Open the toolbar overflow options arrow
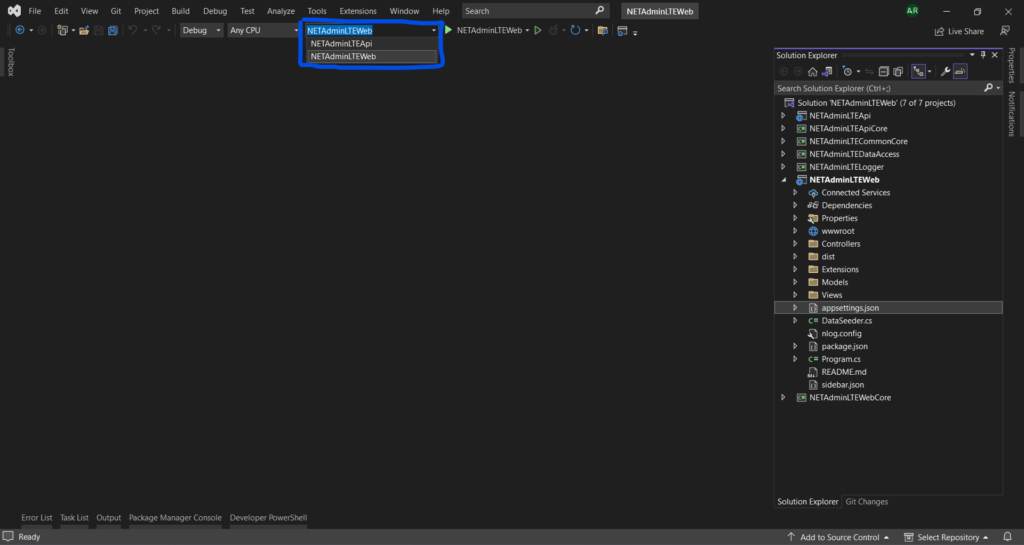Viewport: 1024px width, 545px height. [x=635, y=33]
